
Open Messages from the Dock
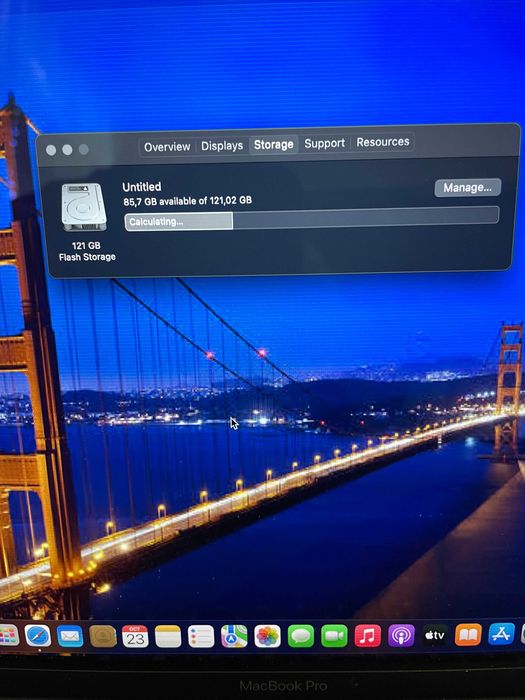(301, 636)
